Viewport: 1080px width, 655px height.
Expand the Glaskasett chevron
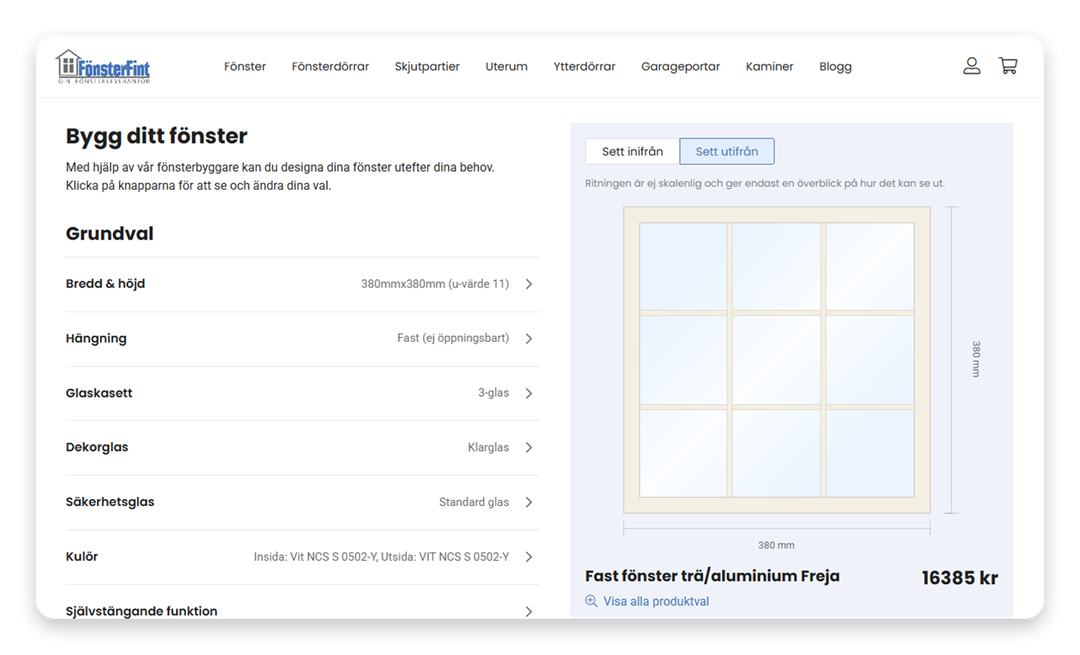click(528, 393)
